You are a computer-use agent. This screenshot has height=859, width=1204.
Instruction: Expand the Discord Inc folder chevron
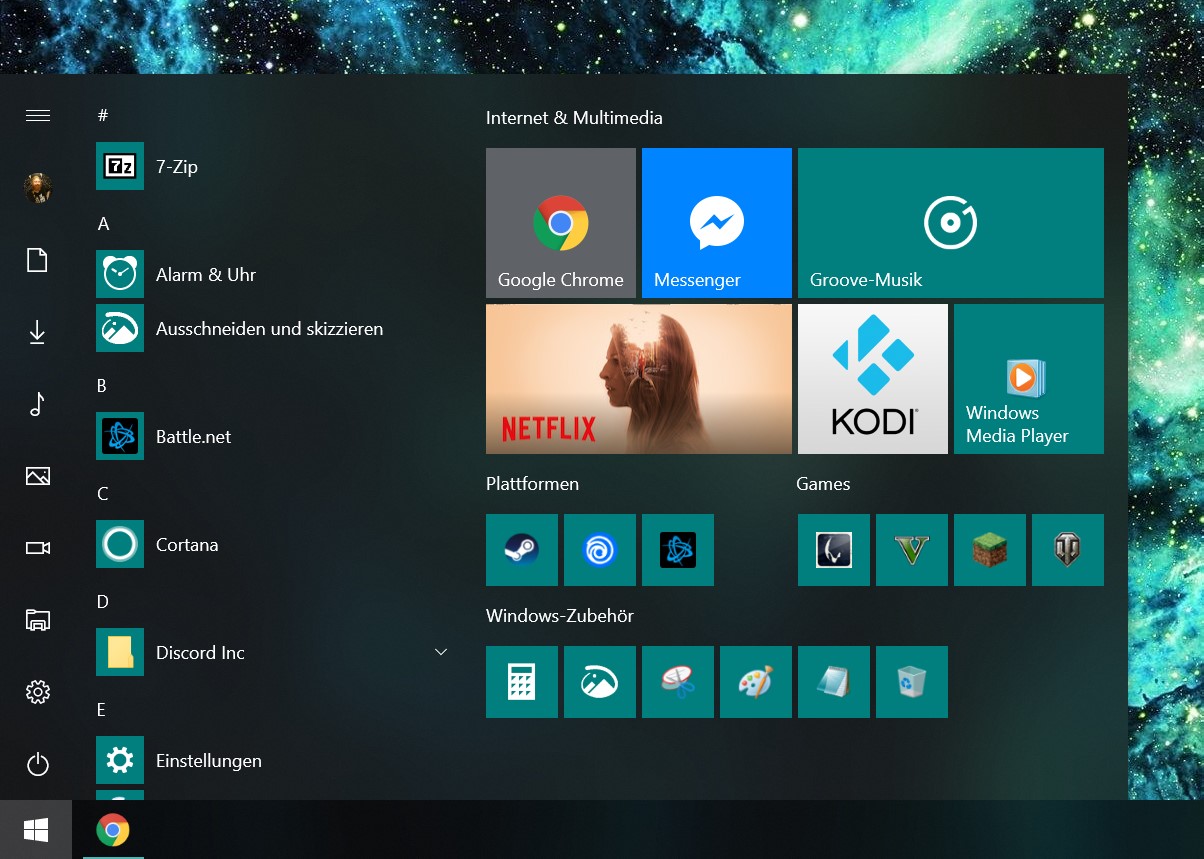(x=441, y=652)
